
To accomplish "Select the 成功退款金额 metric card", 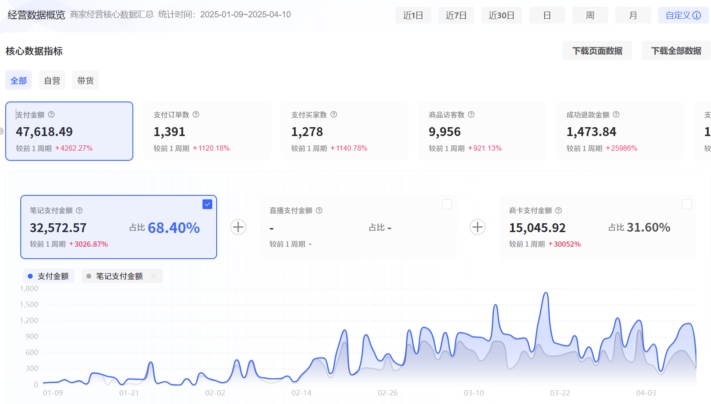I will [x=620, y=131].
